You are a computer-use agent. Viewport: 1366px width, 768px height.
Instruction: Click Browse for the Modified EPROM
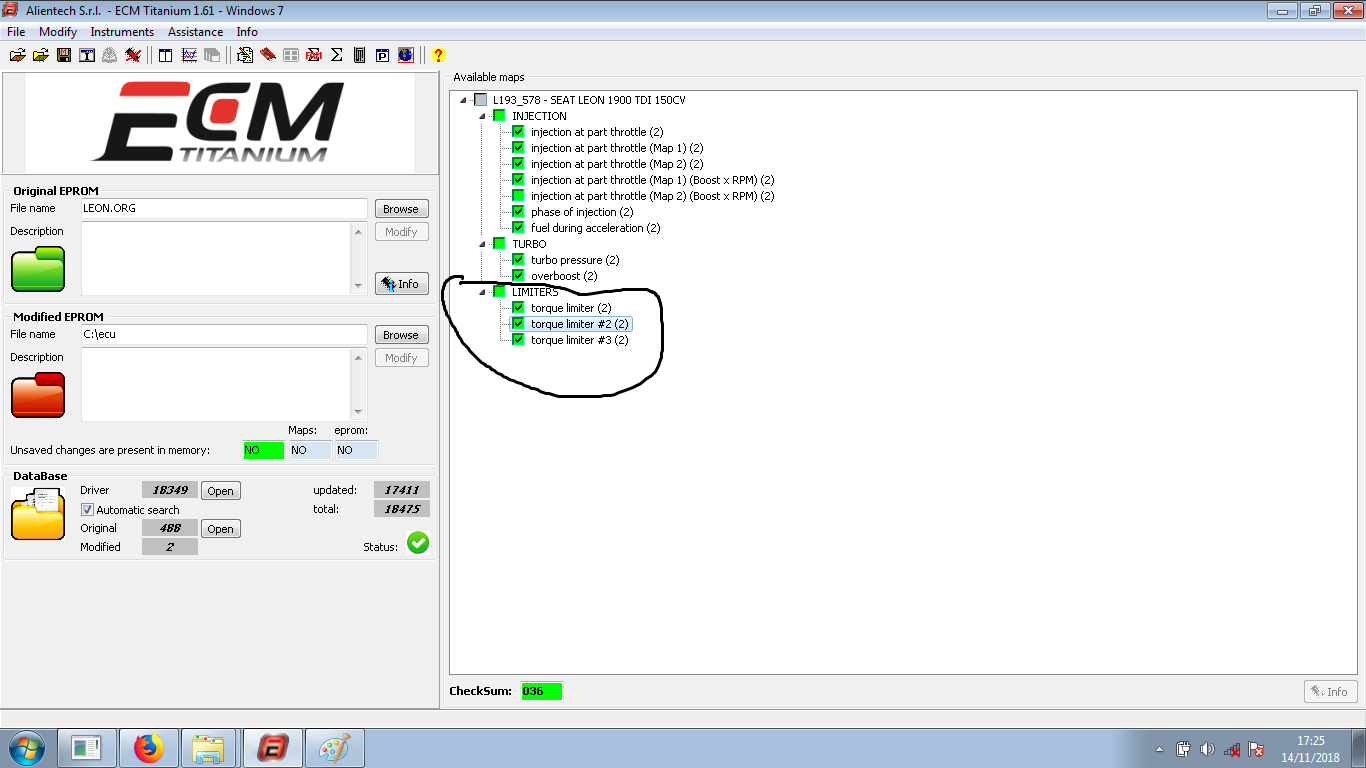click(x=401, y=335)
